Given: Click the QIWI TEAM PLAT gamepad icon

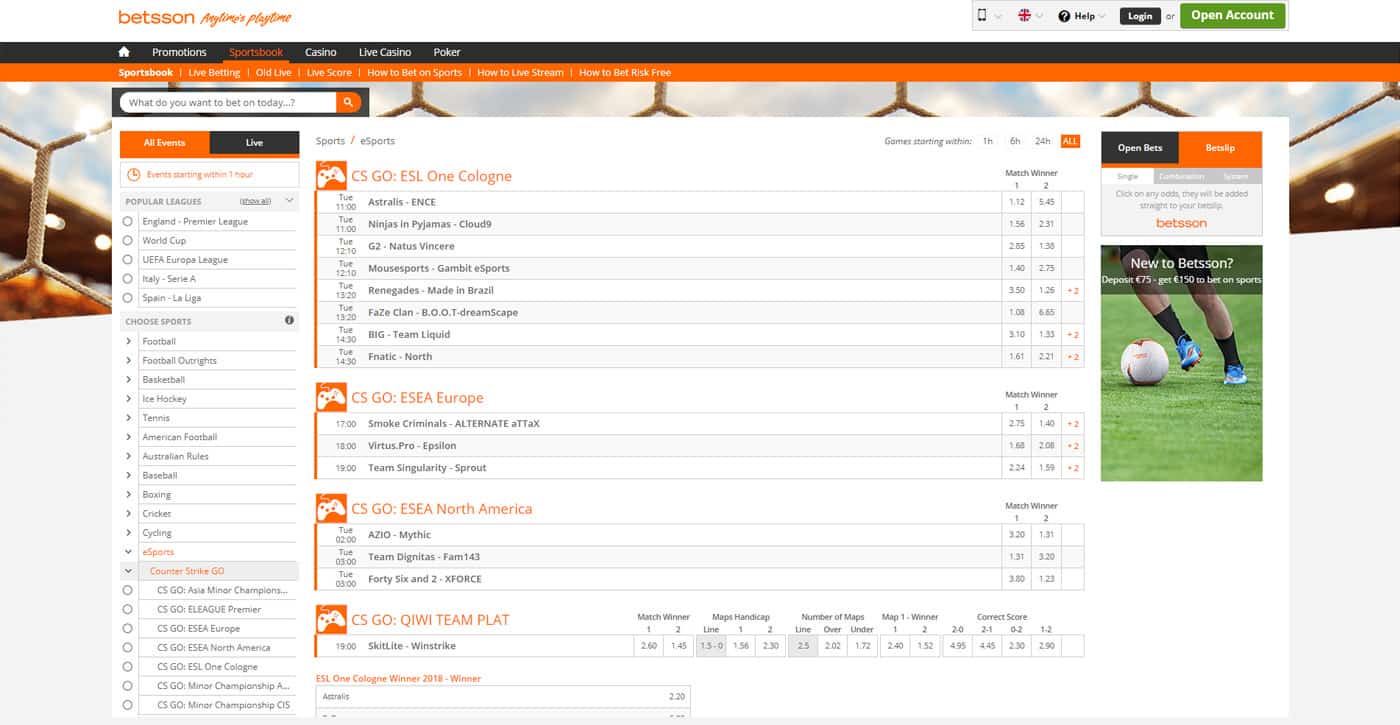Looking at the screenshot, I should pyautogui.click(x=331, y=619).
